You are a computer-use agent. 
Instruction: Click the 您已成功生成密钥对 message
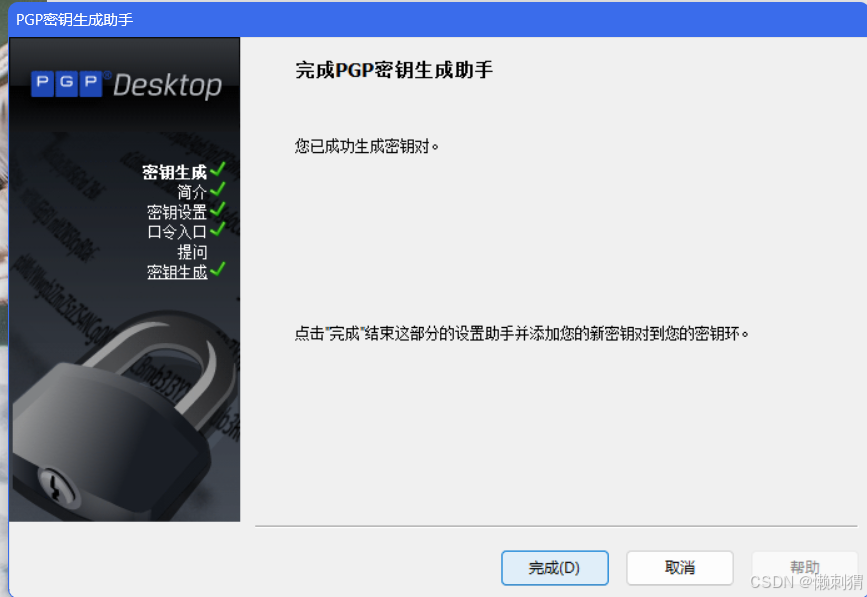367,146
